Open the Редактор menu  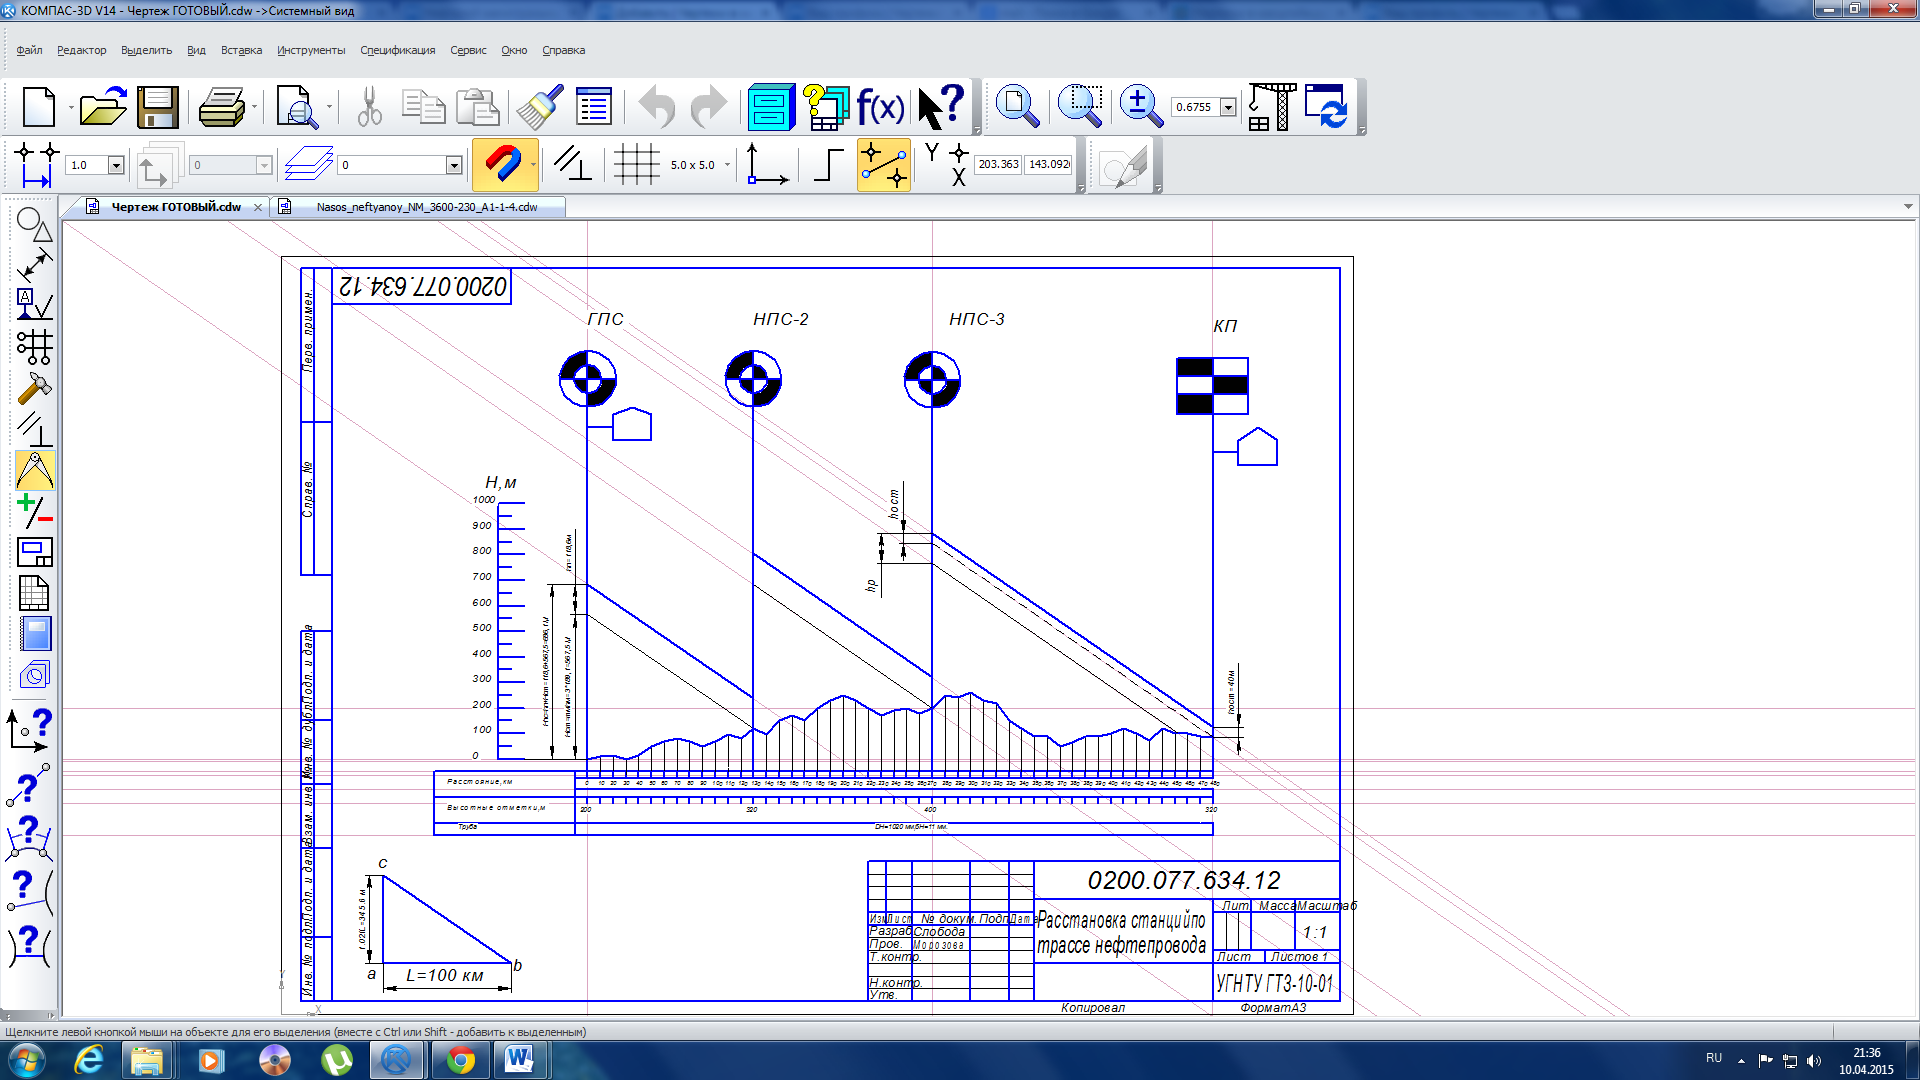click(x=81, y=50)
